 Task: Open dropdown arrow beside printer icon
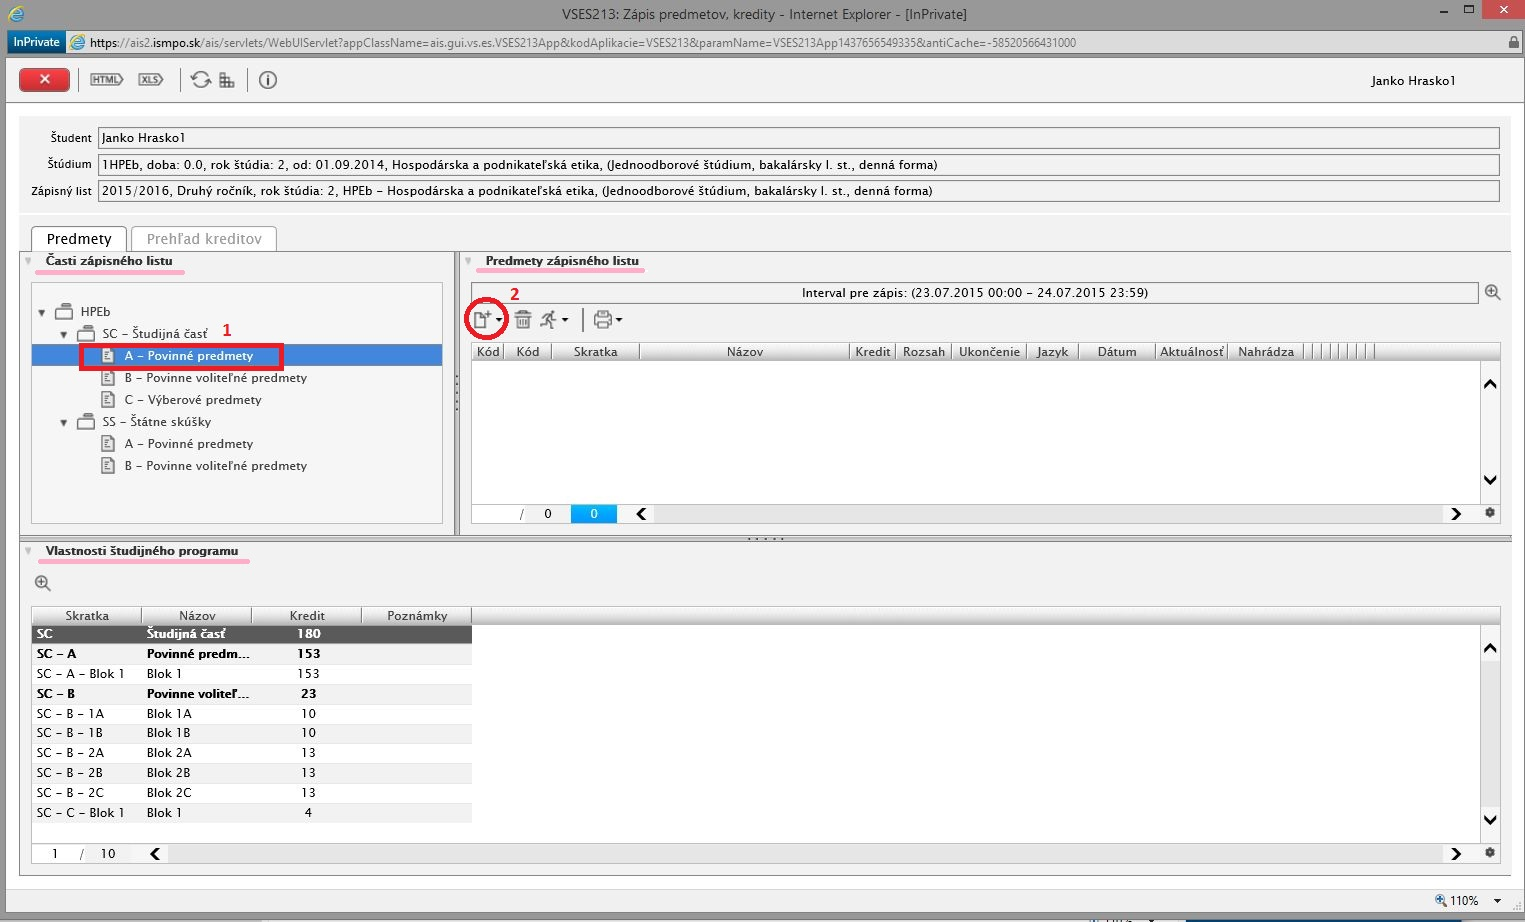619,320
